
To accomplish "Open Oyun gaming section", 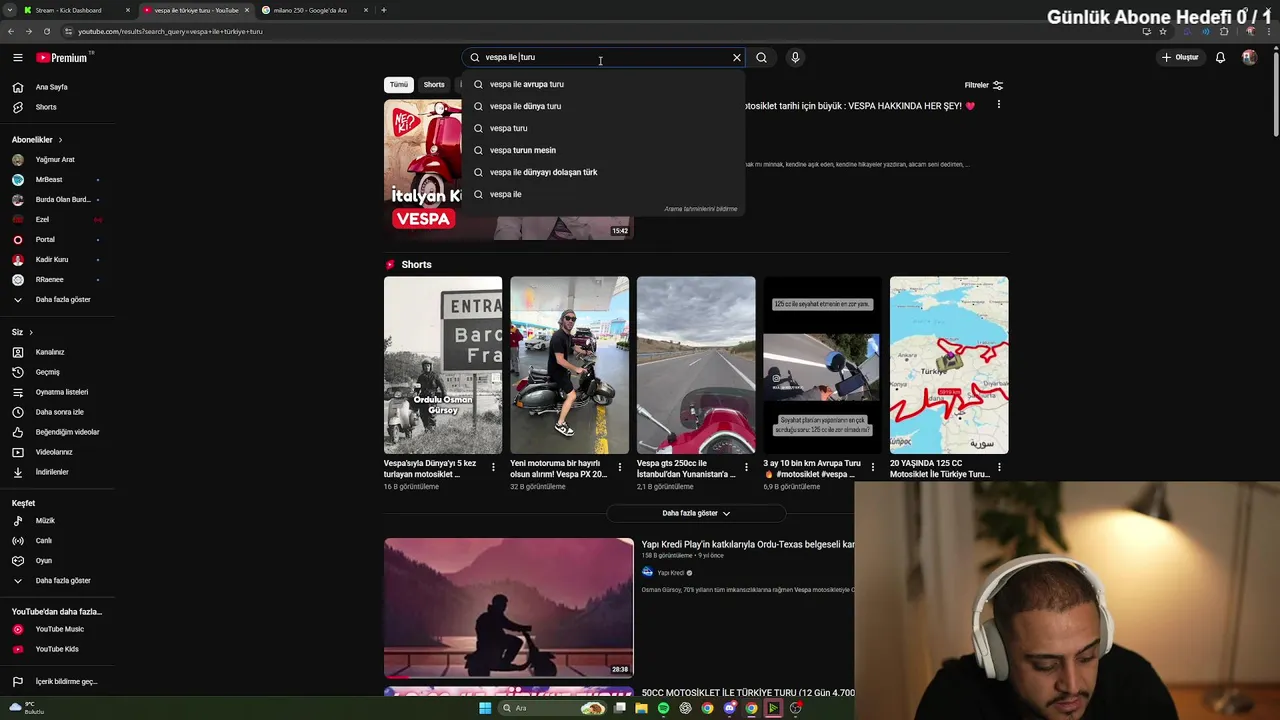I will pyautogui.click(x=57, y=561).
